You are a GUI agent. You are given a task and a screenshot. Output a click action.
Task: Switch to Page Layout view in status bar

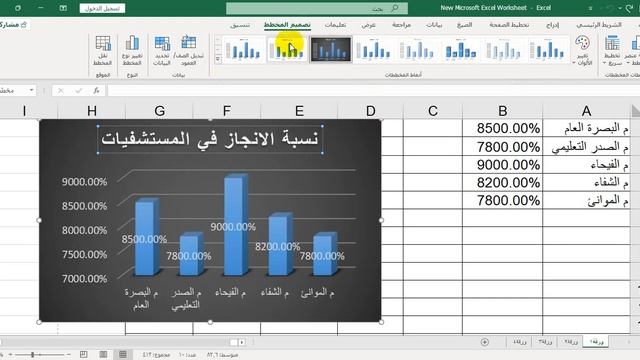(x=103, y=355)
